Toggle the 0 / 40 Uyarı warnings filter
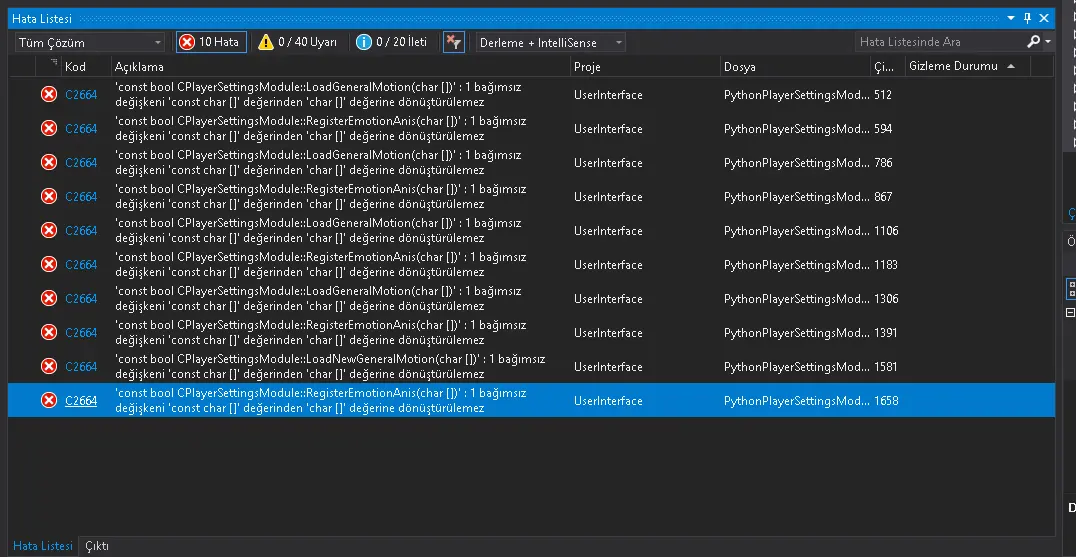This screenshot has height=557, width=1076. point(297,42)
